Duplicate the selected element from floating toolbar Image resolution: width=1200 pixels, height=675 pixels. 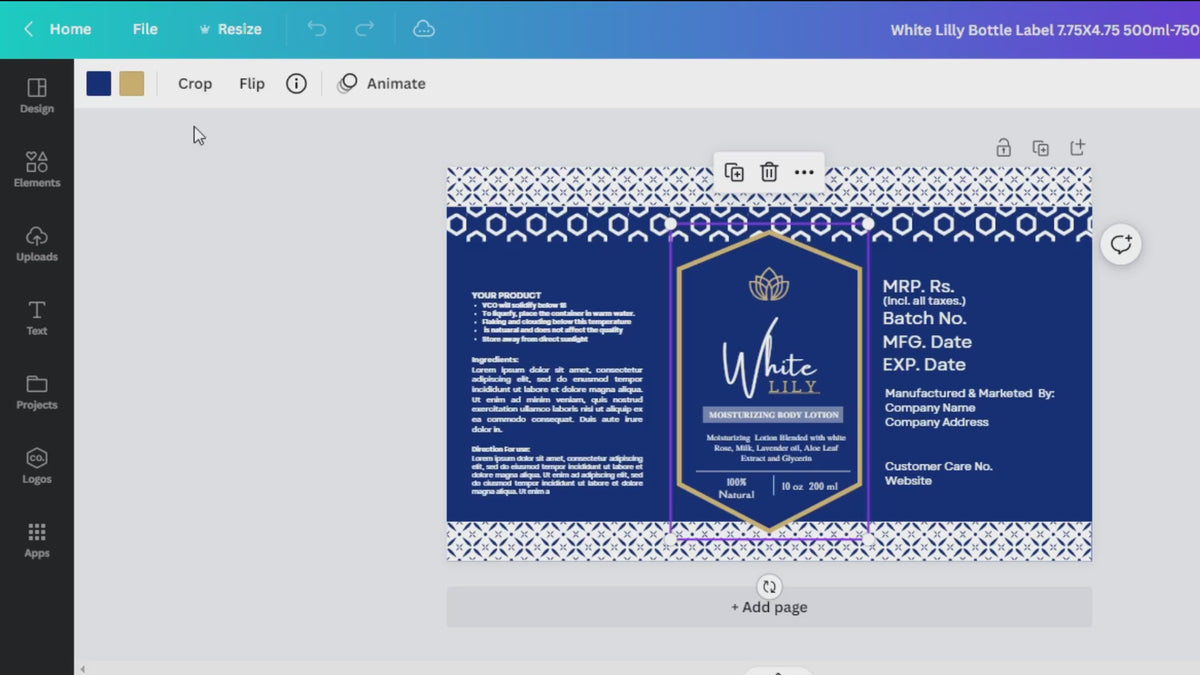pos(734,172)
